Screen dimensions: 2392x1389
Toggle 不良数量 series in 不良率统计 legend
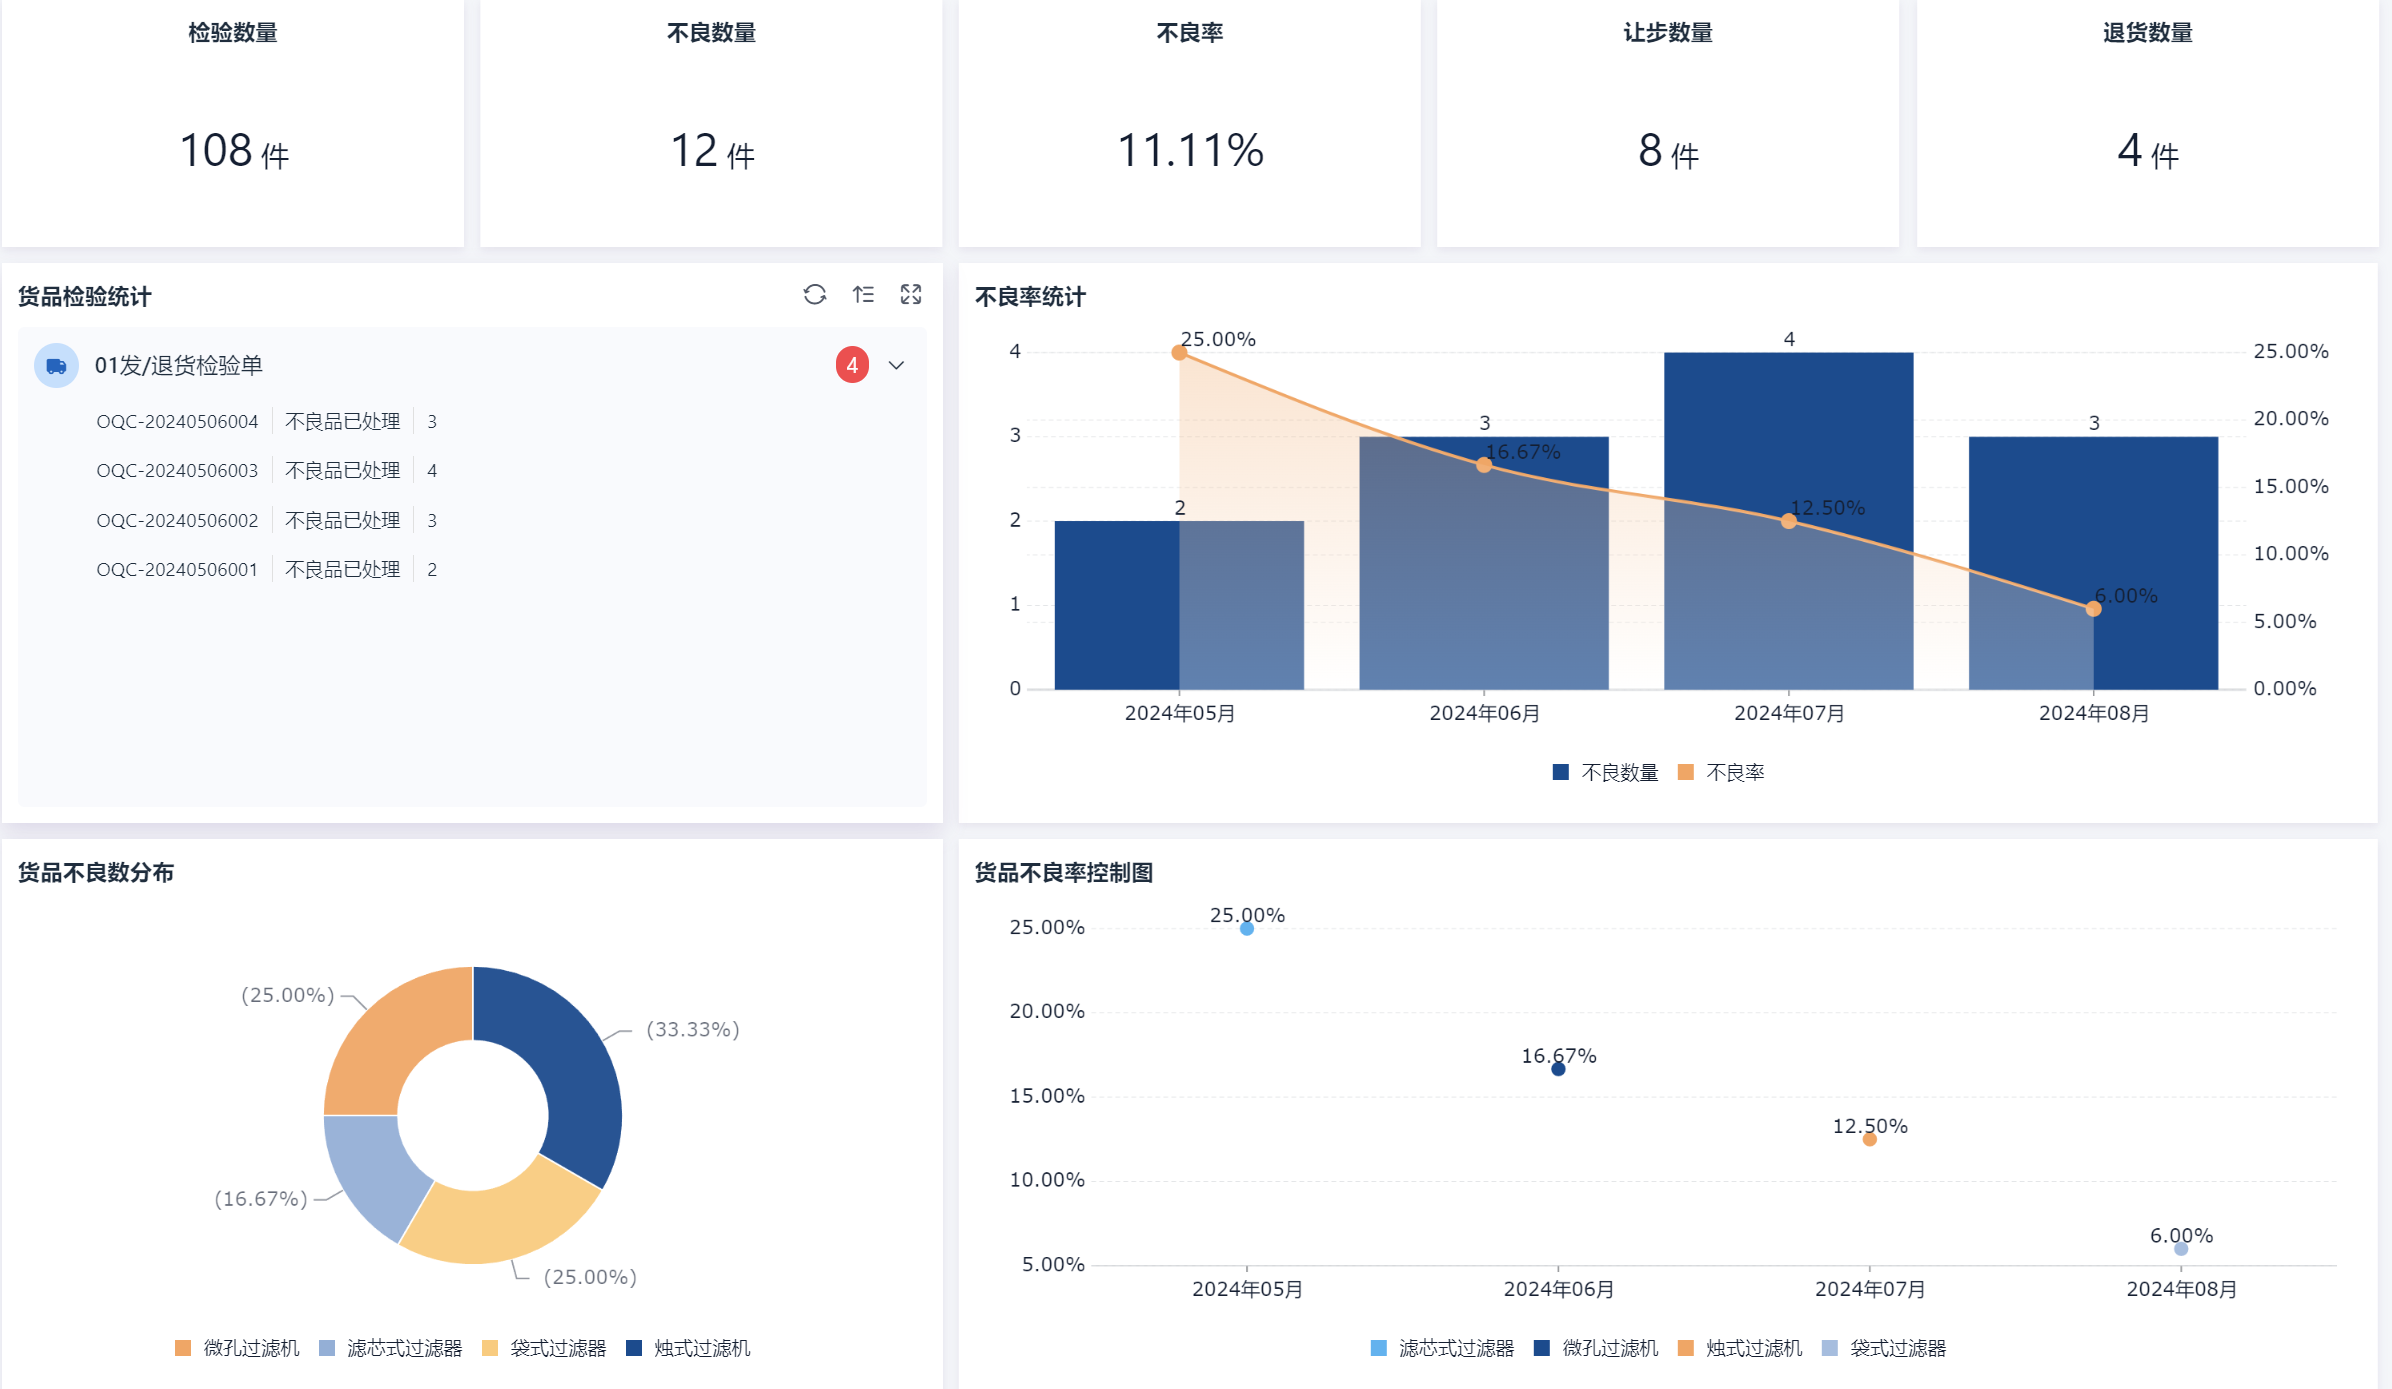(1605, 773)
